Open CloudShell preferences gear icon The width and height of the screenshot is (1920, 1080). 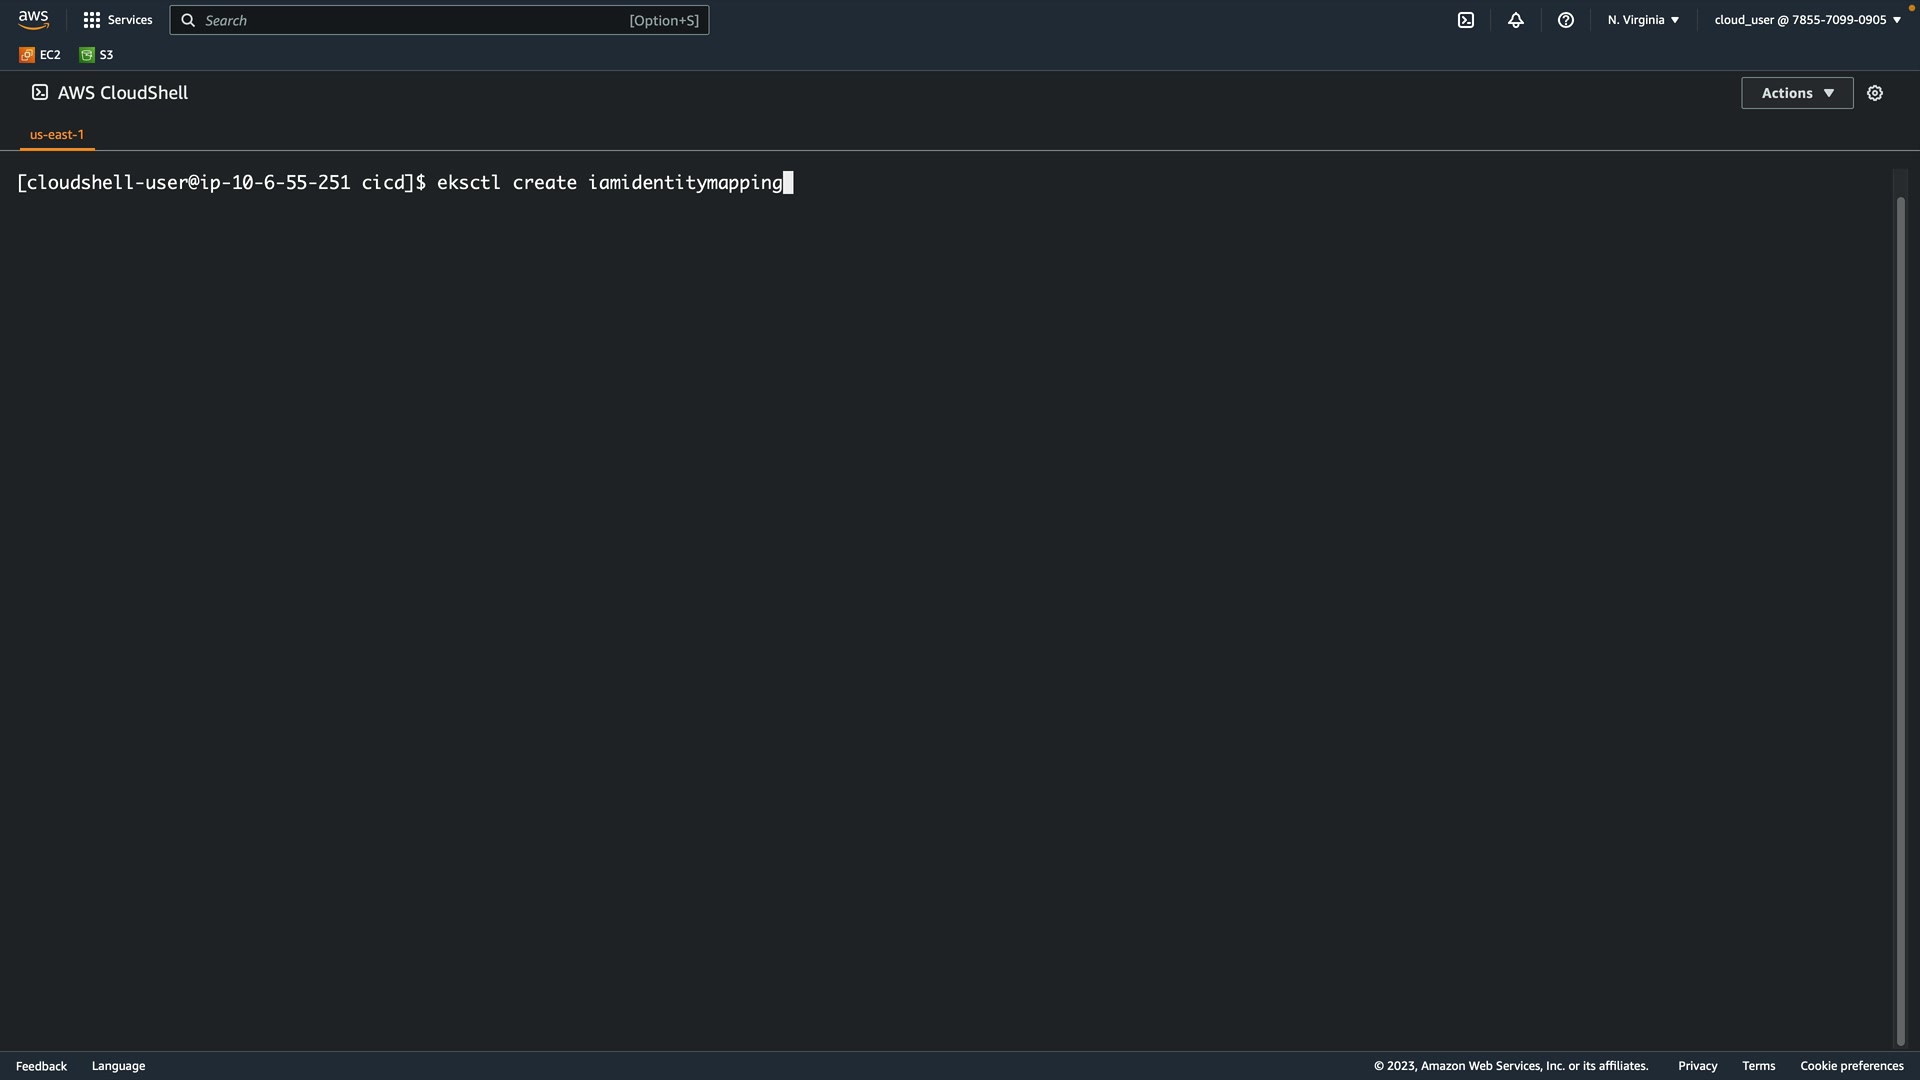tap(1875, 93)
